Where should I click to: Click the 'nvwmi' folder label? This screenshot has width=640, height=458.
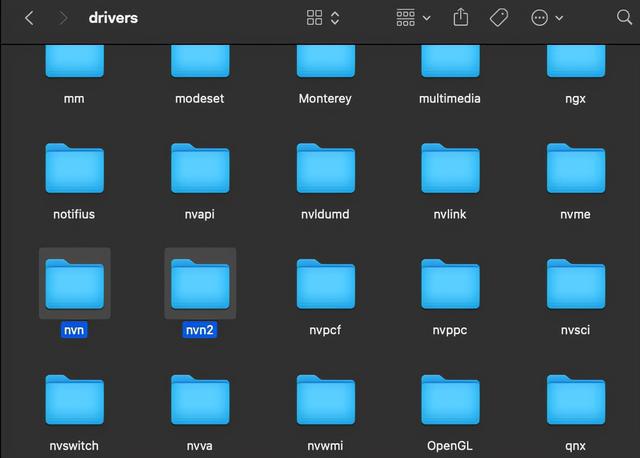(325, 446)
